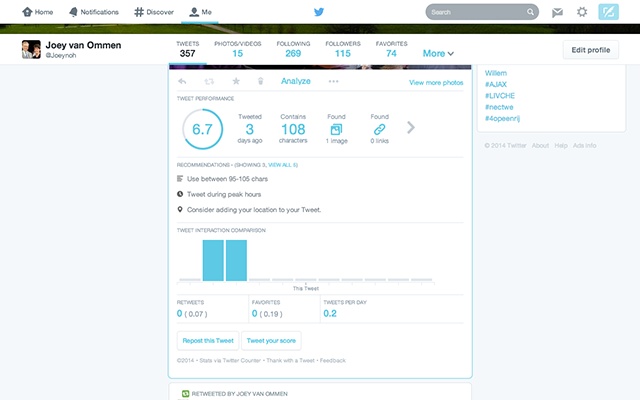The width and height of the screenshot is (640, 400).
Task: Open Following 269 list
Action: (x=293, y=49)
